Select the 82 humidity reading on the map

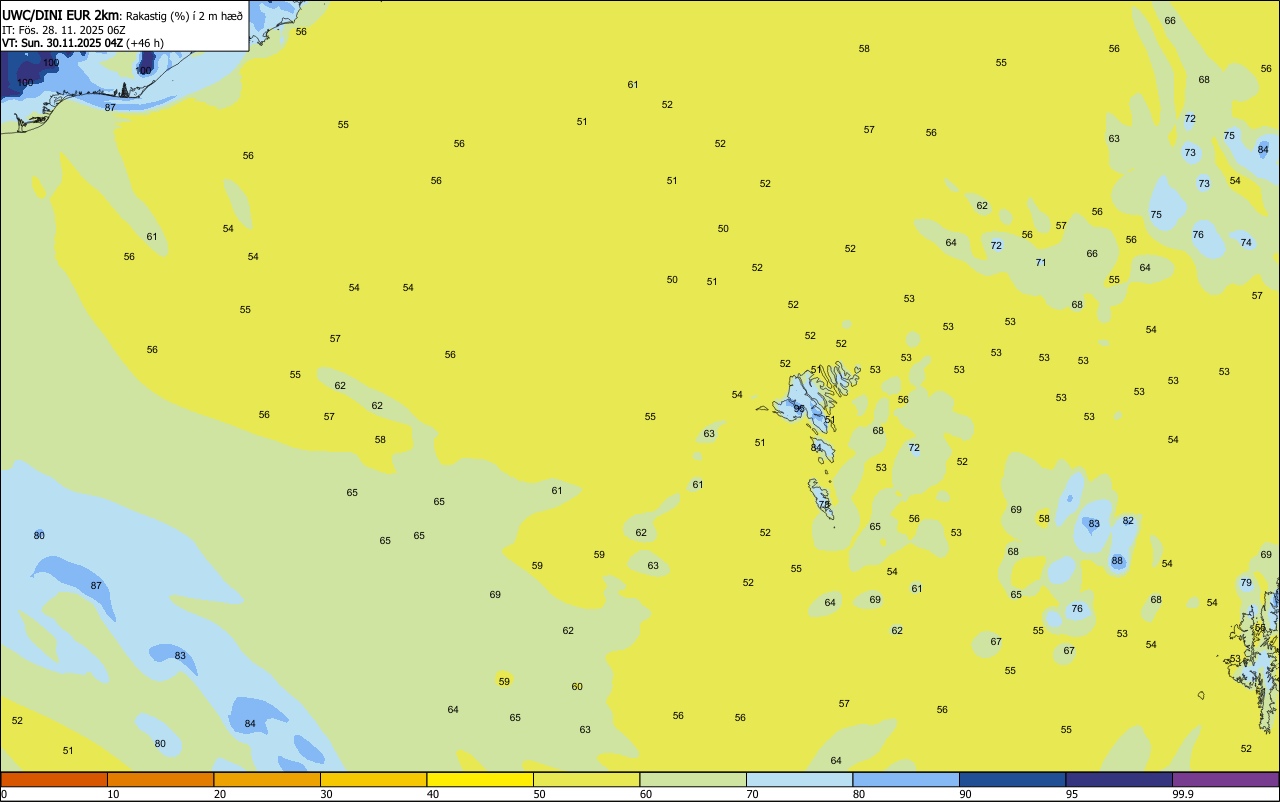click(1128, 521)
